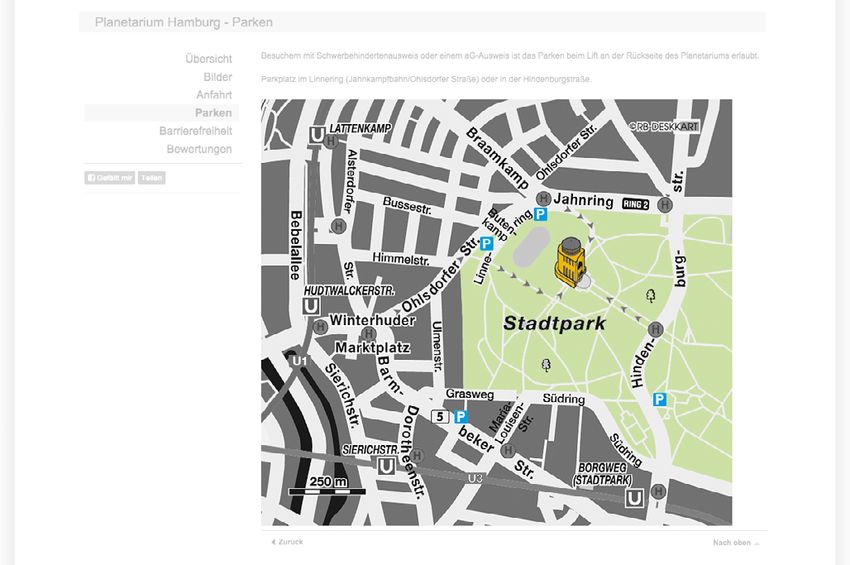The image size is (850, 565).
Task: Click the tree icon below Stadtpark label
Action: [x=546, y=365]
